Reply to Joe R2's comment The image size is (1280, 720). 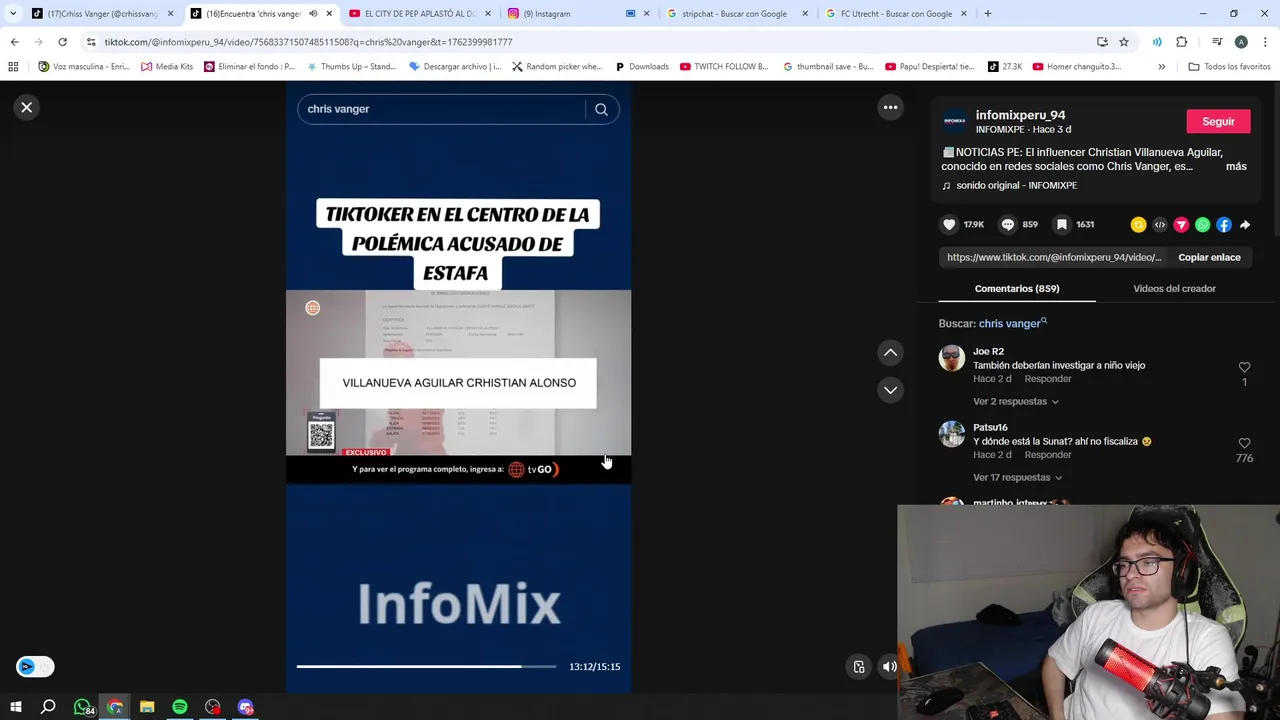1047,379
